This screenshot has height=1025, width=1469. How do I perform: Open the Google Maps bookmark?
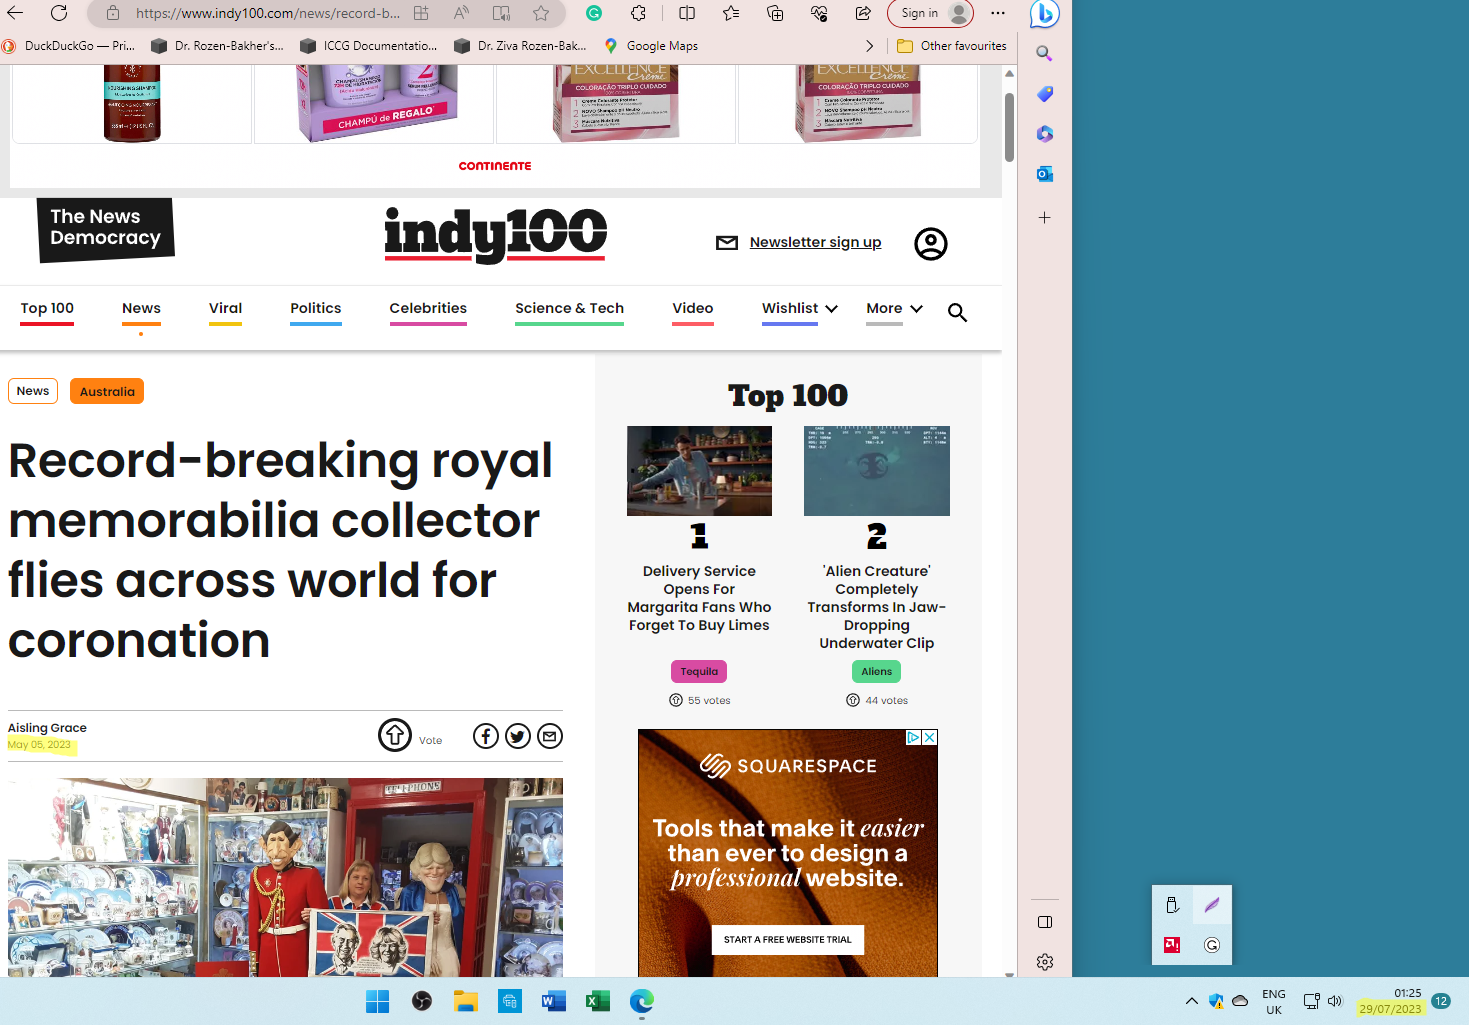[651, 46]
